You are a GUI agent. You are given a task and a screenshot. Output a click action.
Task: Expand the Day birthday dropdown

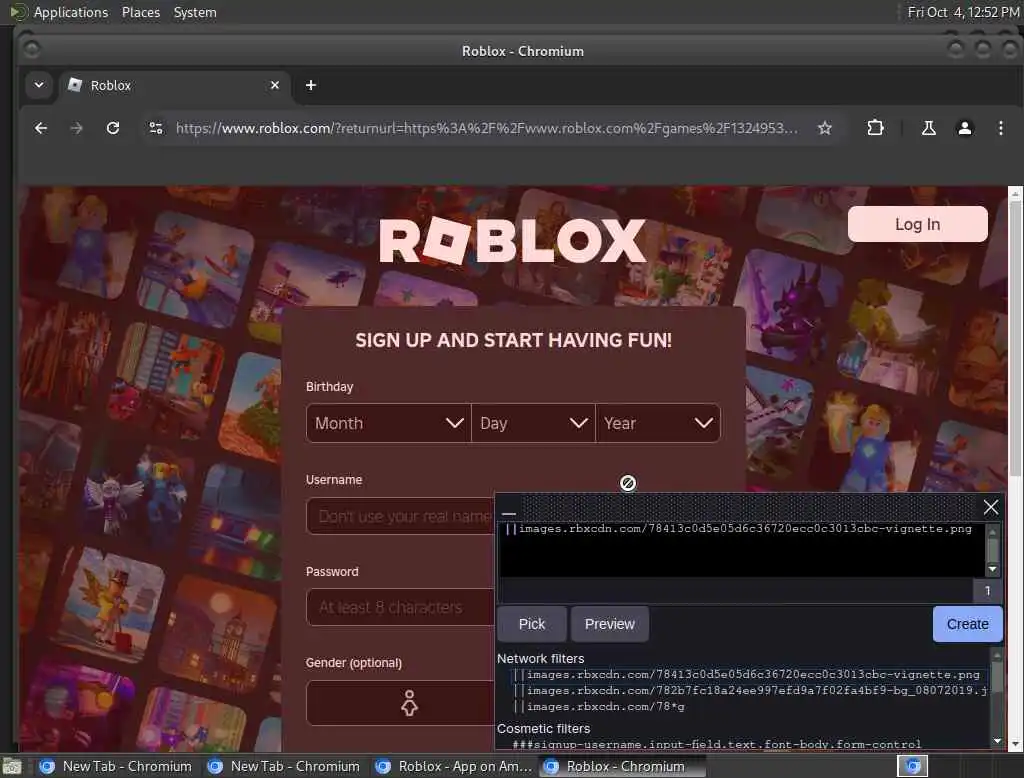click(533, 423)
